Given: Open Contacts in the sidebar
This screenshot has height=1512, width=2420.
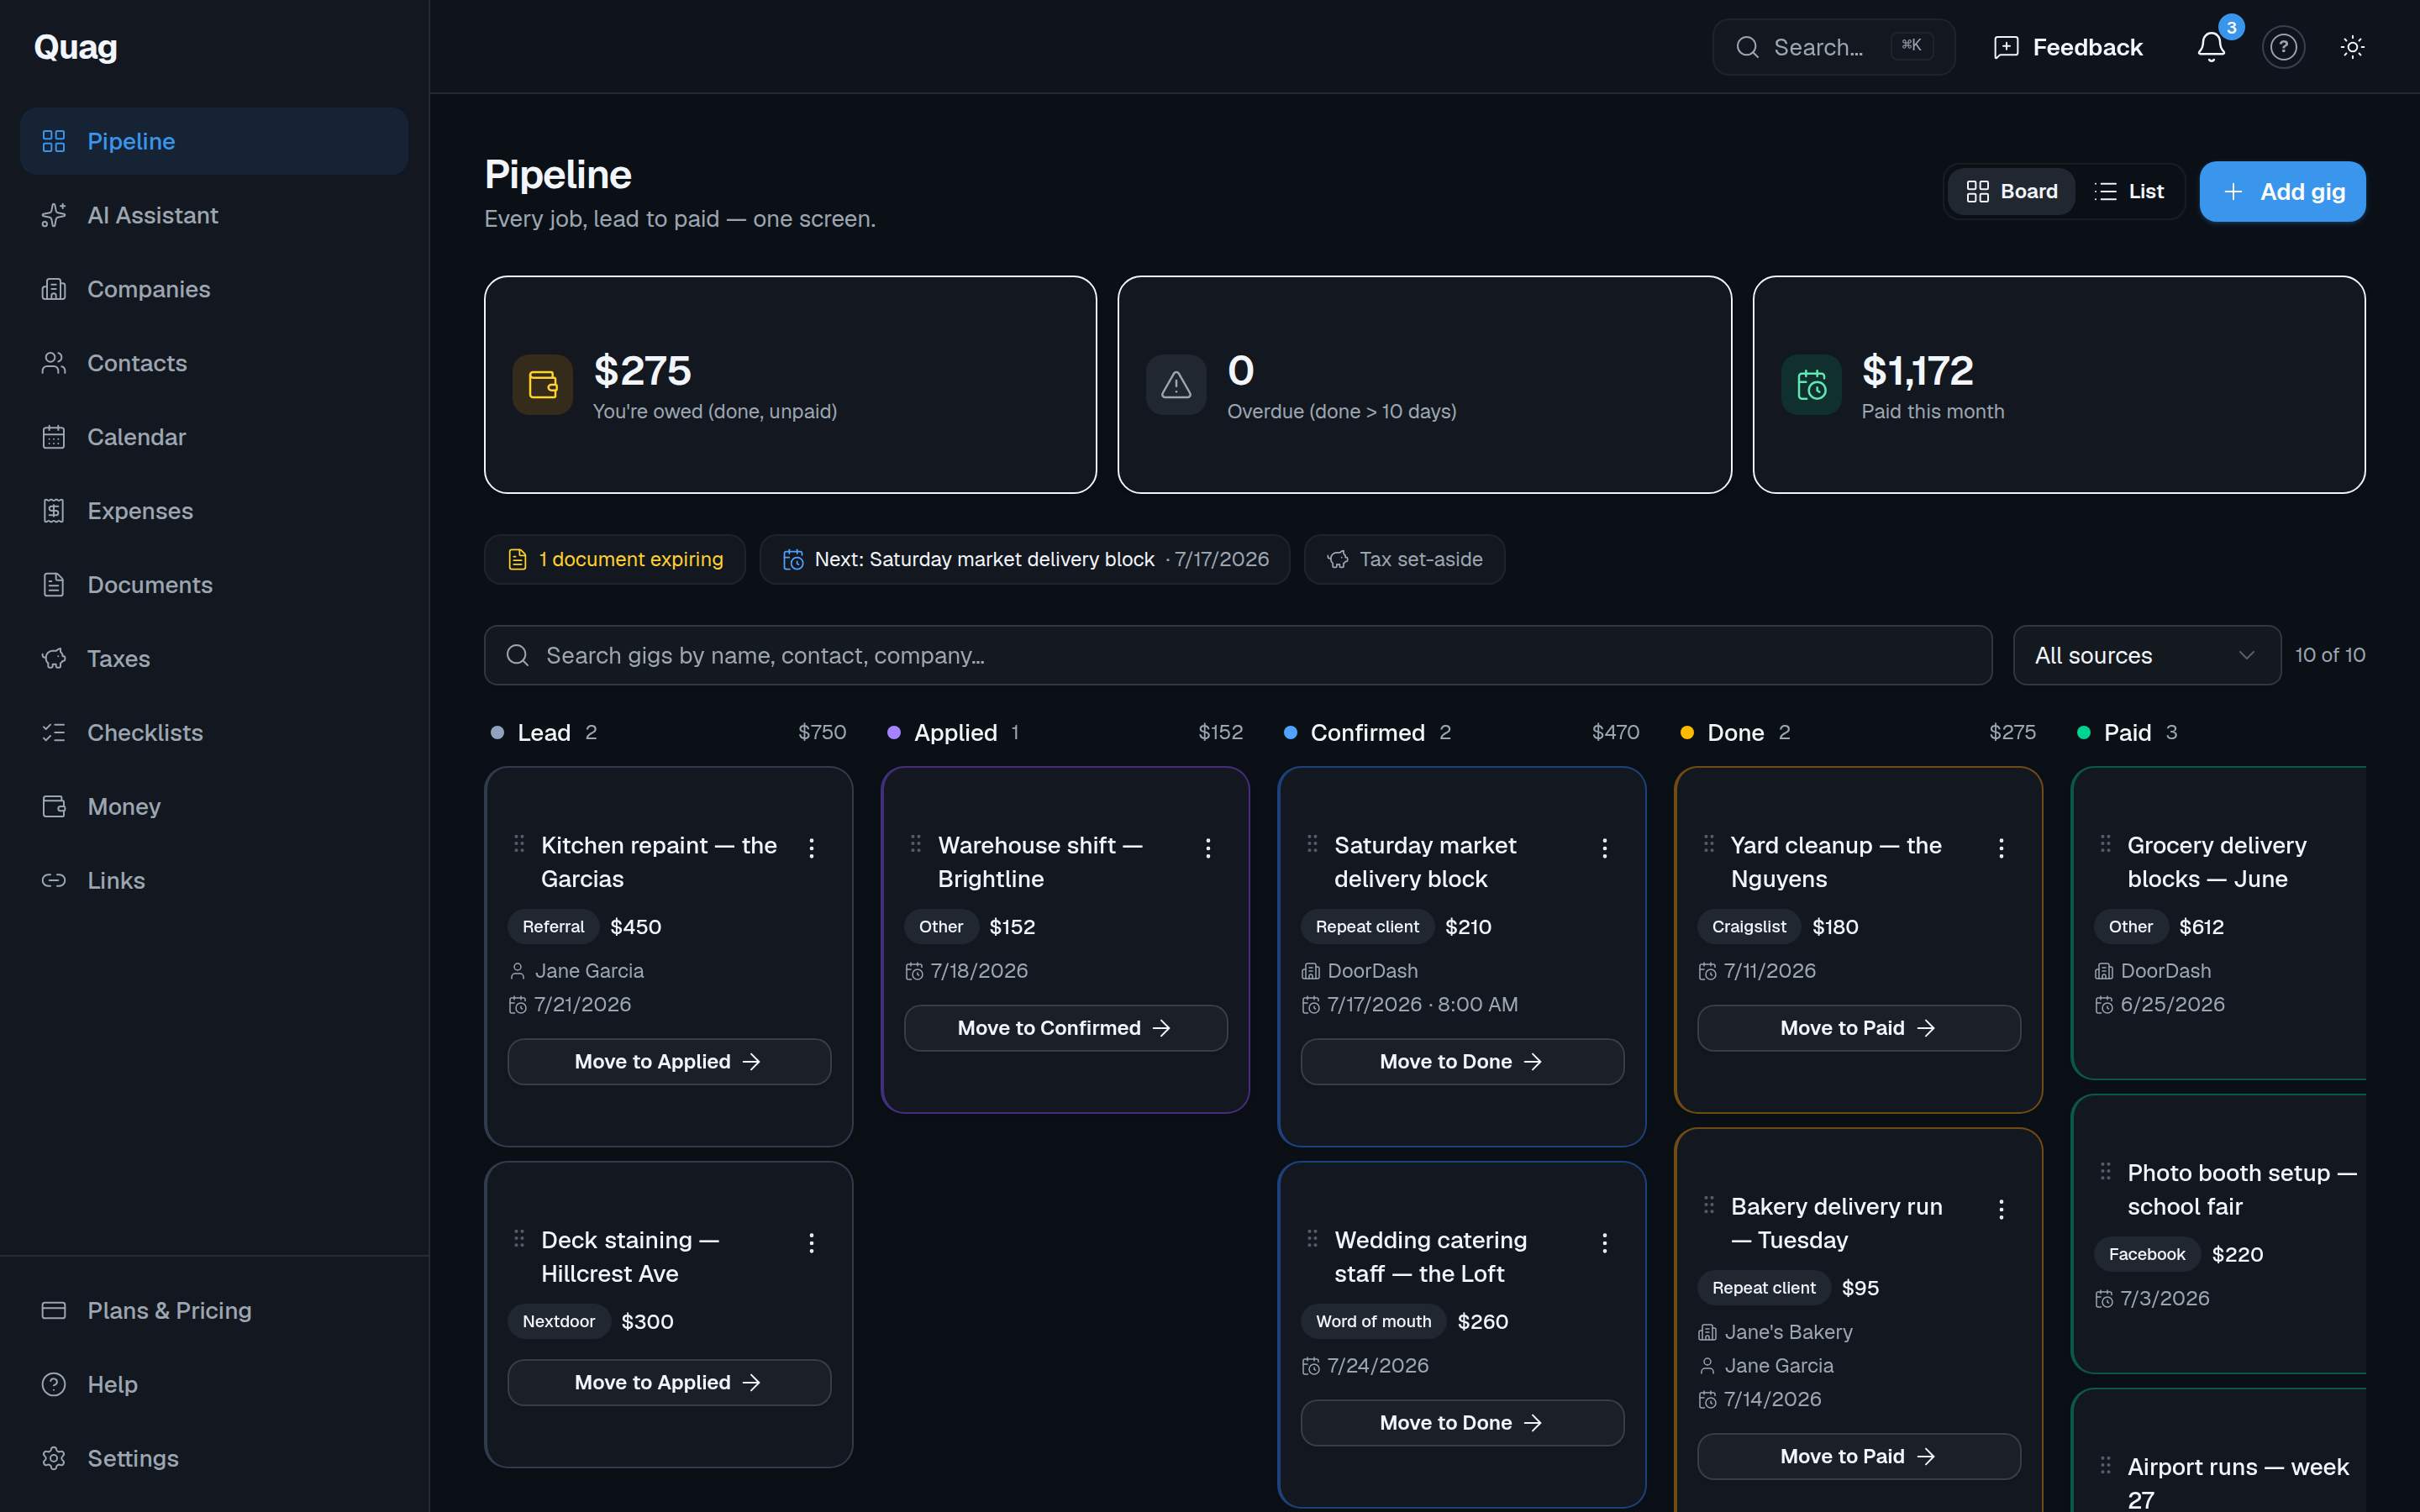Looking at the screenshot, I should pyautogui.click(x=214, y=363).
